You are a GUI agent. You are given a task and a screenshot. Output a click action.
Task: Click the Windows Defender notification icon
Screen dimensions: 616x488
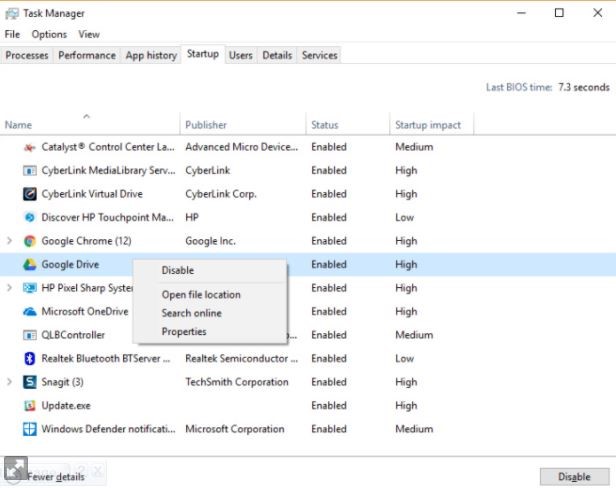point(29,429)
